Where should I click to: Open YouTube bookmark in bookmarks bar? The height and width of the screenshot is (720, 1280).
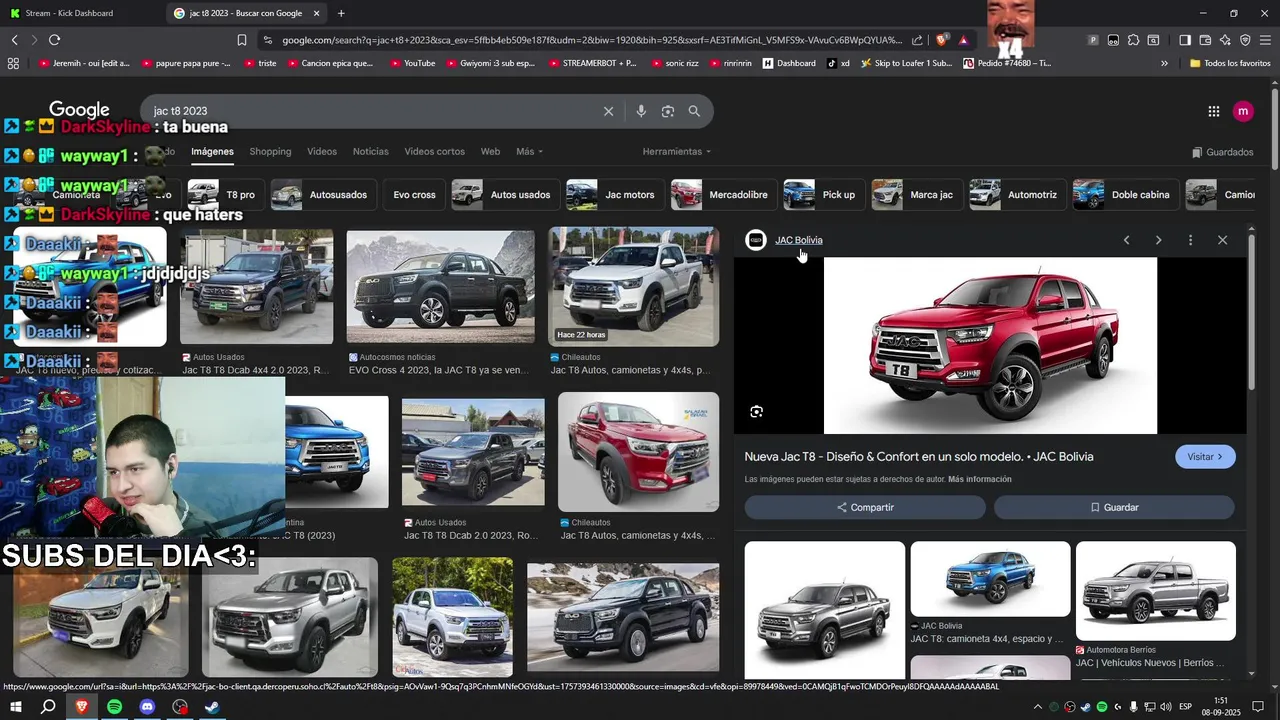[x=411, y=63]
